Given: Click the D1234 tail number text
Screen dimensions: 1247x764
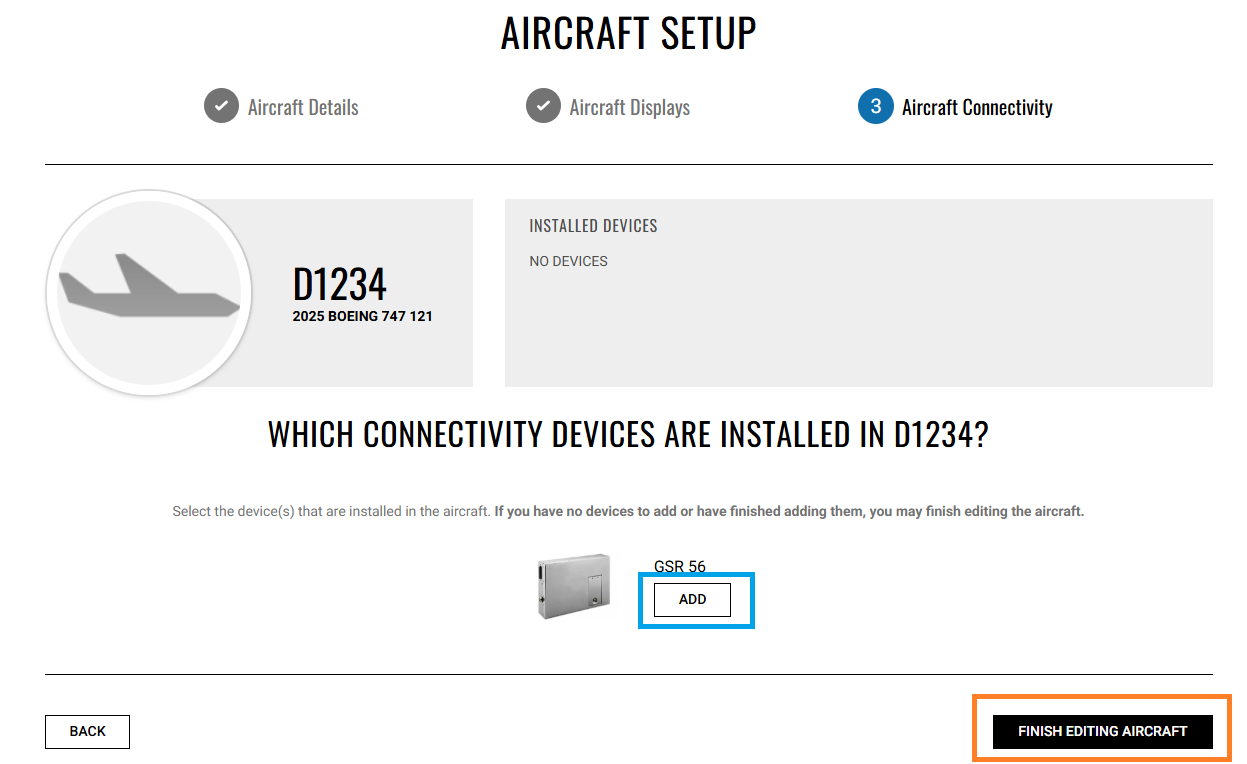Looking at the screenshot, I should 339,284.
